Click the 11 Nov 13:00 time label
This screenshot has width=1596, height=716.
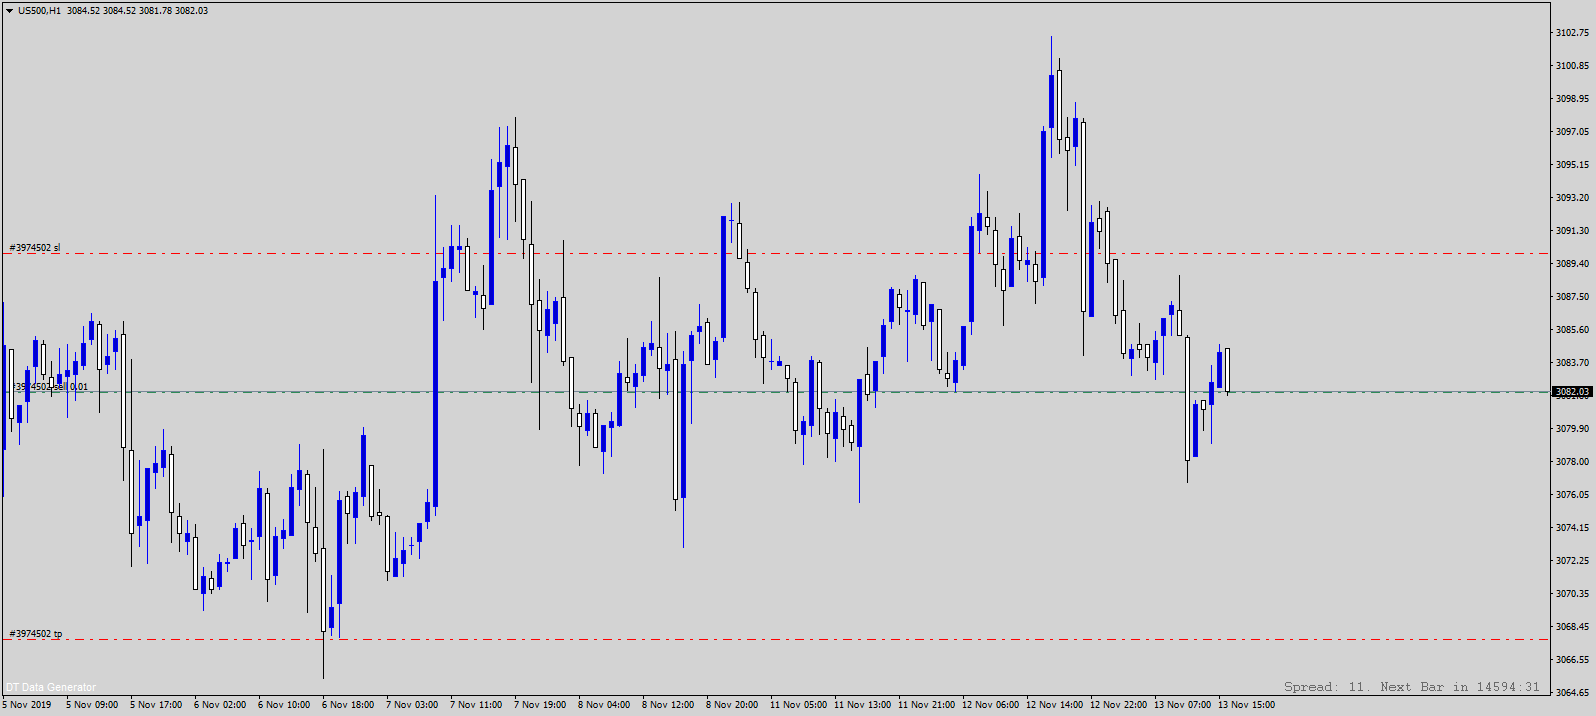862,705
